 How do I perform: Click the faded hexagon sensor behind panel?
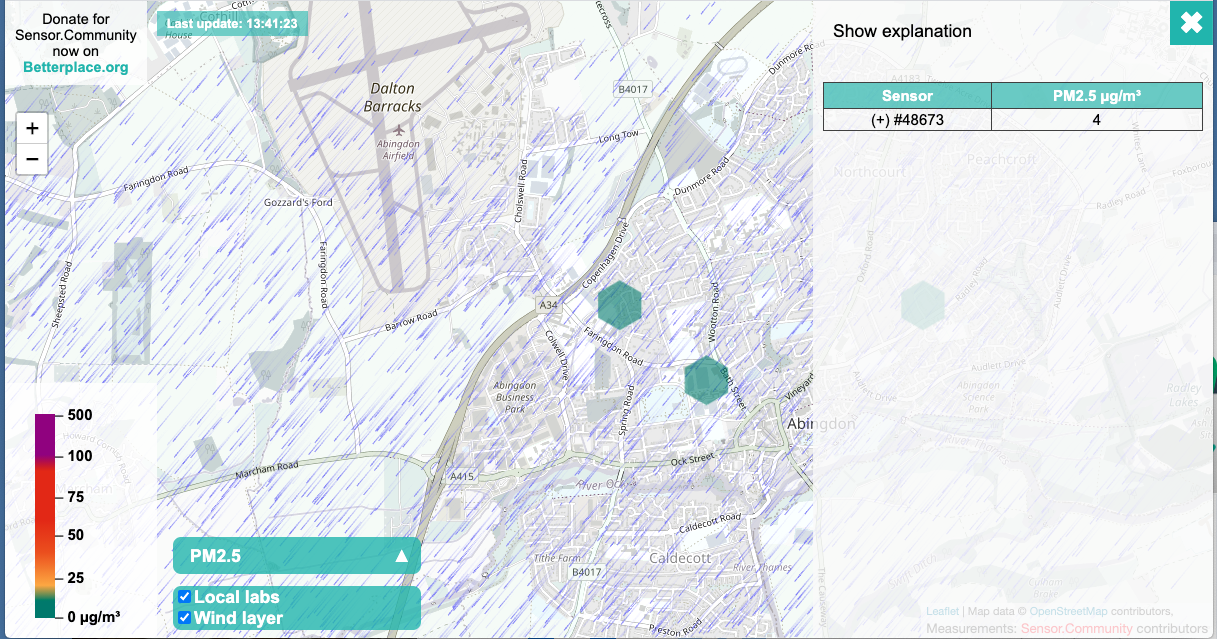pos(922,305)
